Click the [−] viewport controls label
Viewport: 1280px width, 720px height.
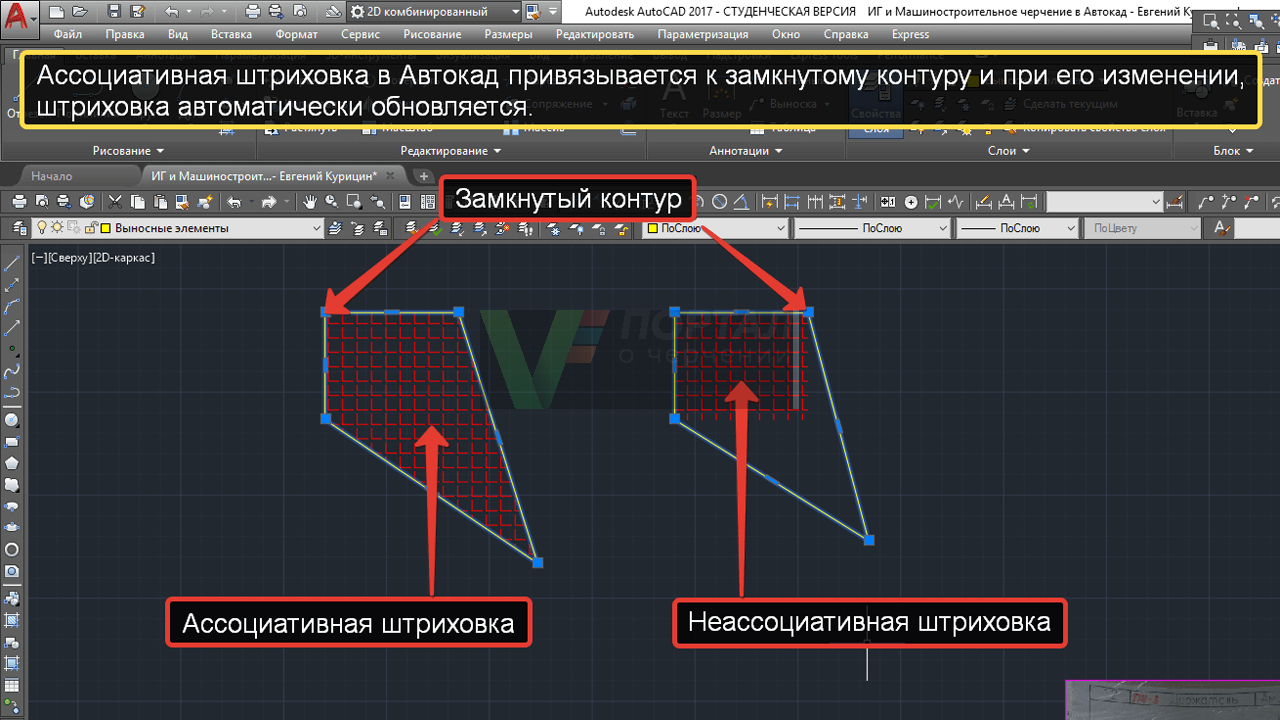click(38, 257)
